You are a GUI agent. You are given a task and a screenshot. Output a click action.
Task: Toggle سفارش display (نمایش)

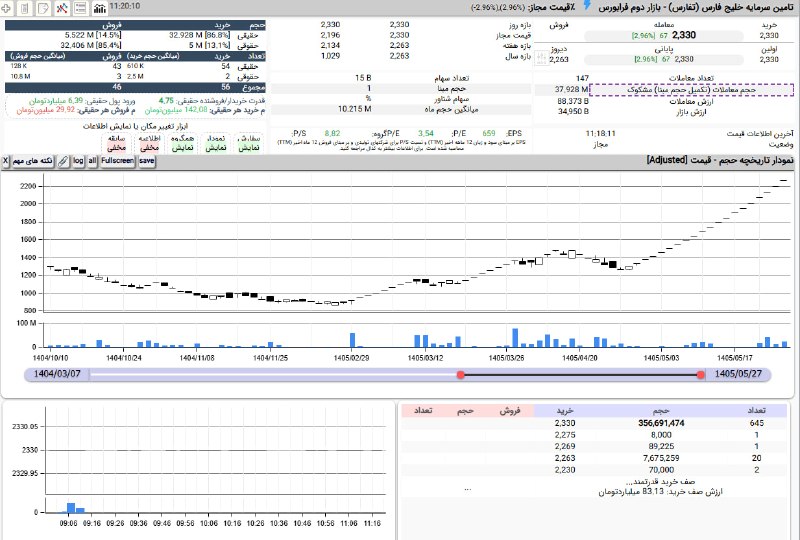coord(249,143)
